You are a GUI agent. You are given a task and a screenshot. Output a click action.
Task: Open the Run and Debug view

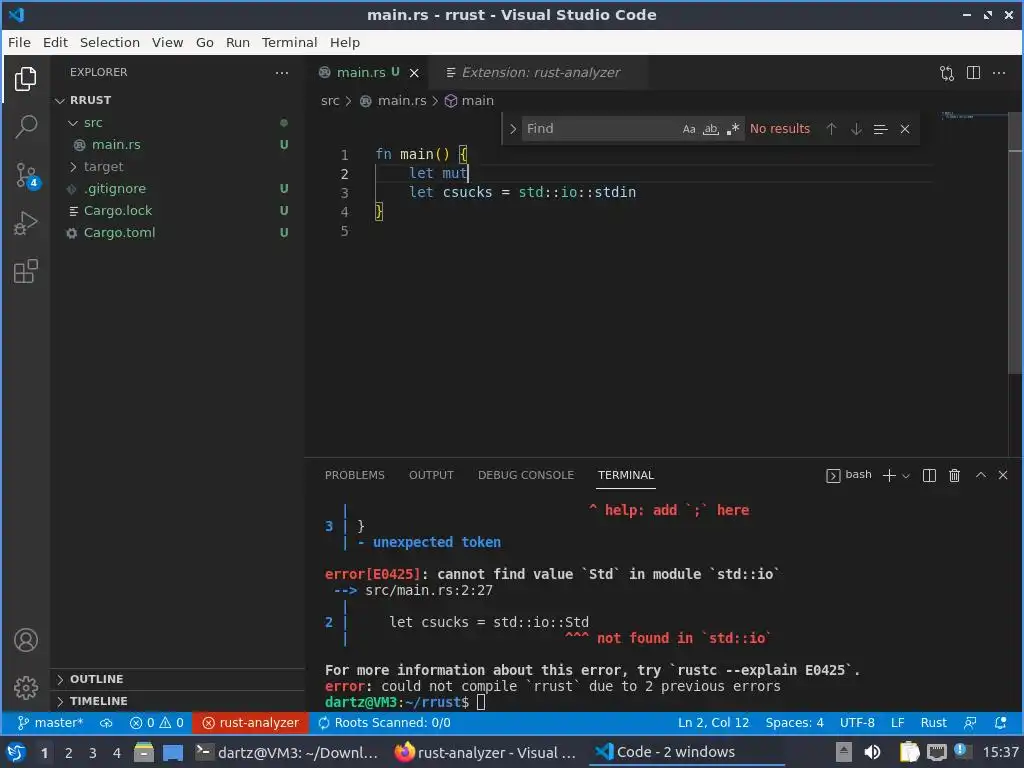pos(25,223)
